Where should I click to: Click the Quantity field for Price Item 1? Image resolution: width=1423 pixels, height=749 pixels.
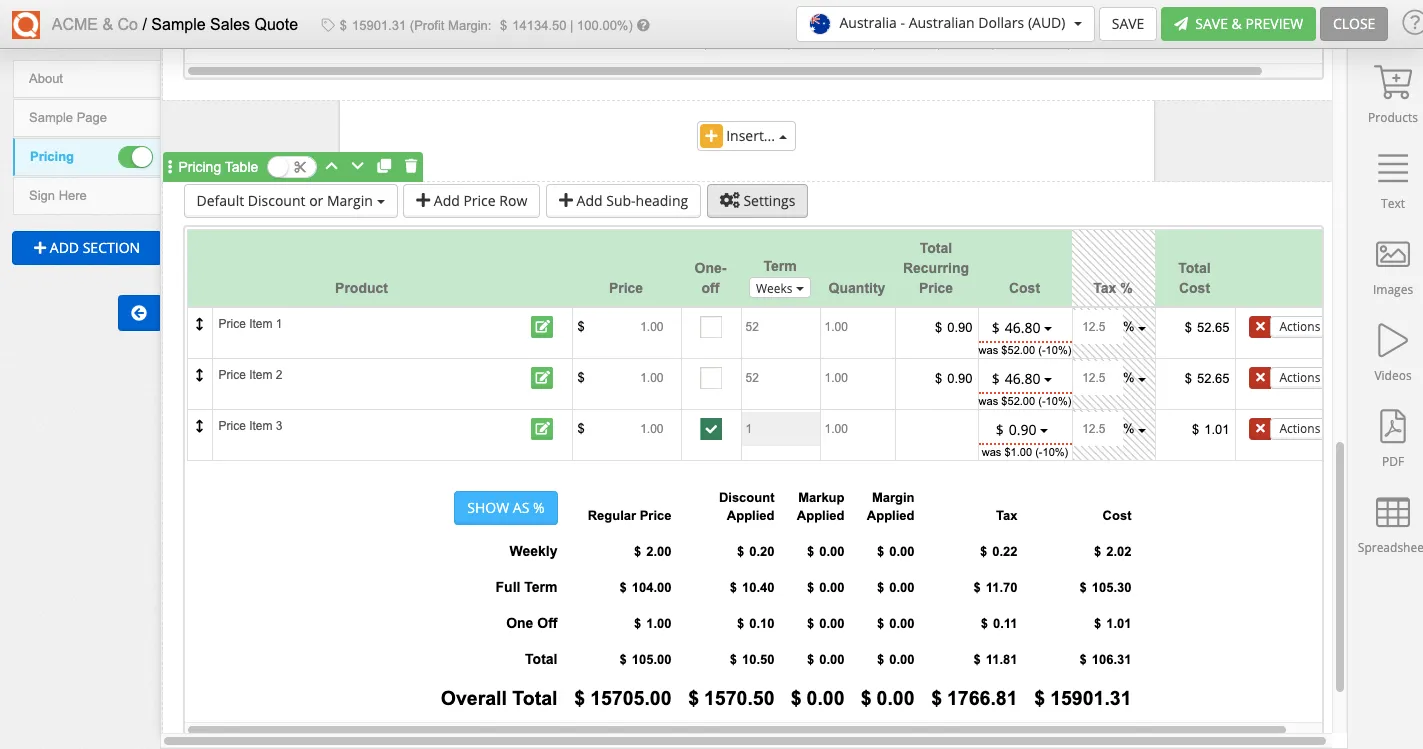point(856,327)
